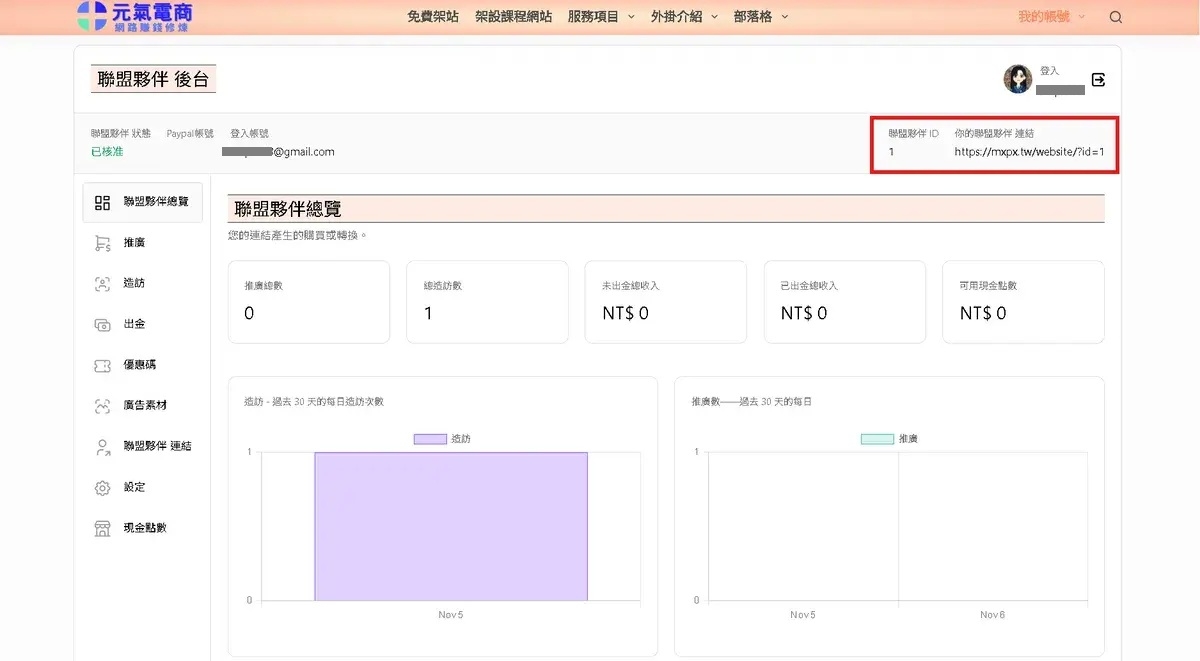
Task: Open the 架設課程網站 menu item
Action: click(513, 17)
